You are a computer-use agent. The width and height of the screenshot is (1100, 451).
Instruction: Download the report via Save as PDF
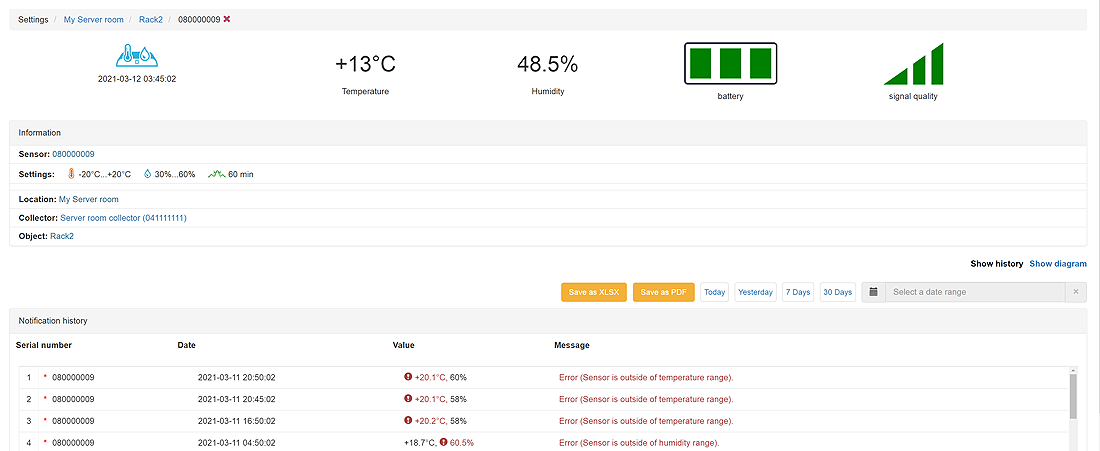[663, 292]
